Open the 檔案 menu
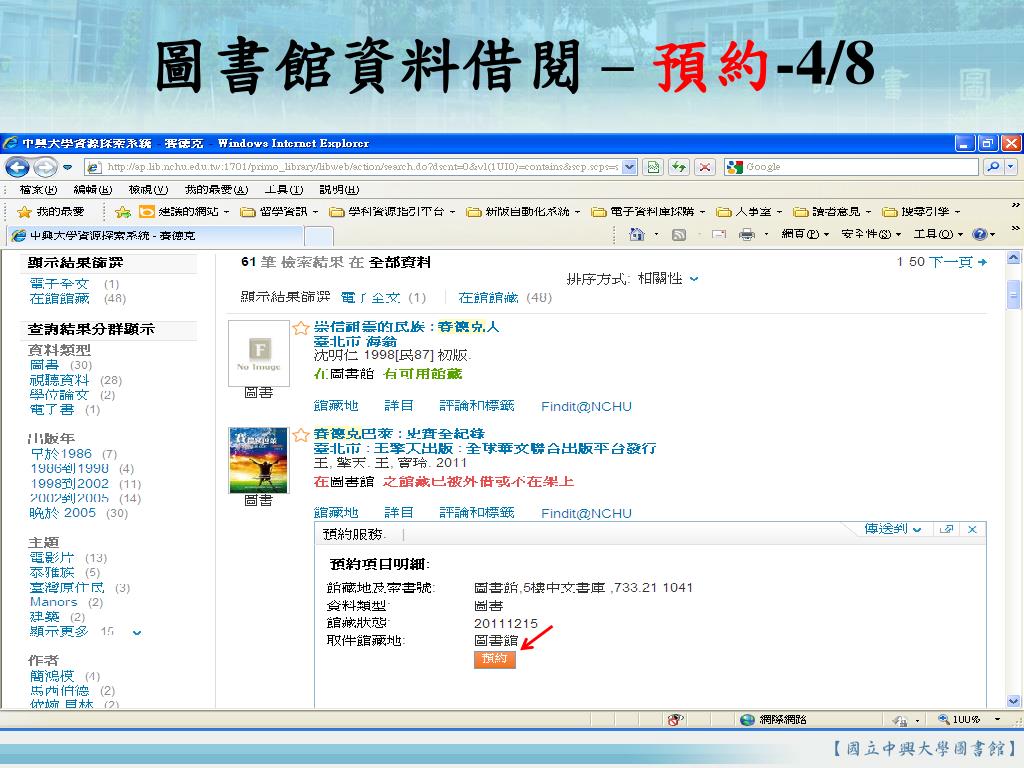1024x768 pixels. tap(38, 189)
